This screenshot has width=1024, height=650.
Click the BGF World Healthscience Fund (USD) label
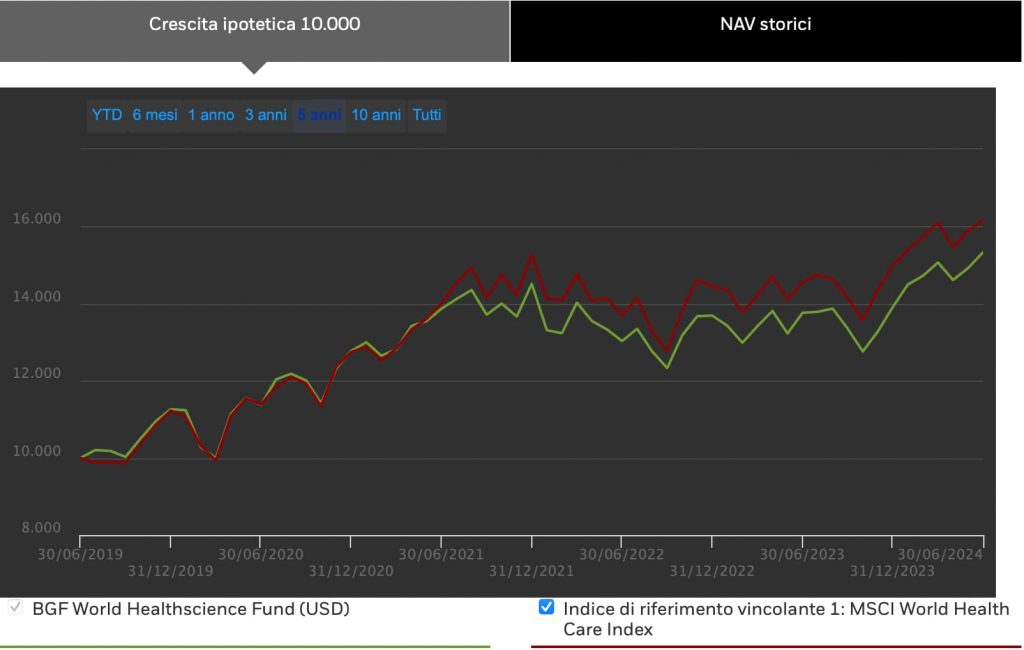[x=190, y=608]
